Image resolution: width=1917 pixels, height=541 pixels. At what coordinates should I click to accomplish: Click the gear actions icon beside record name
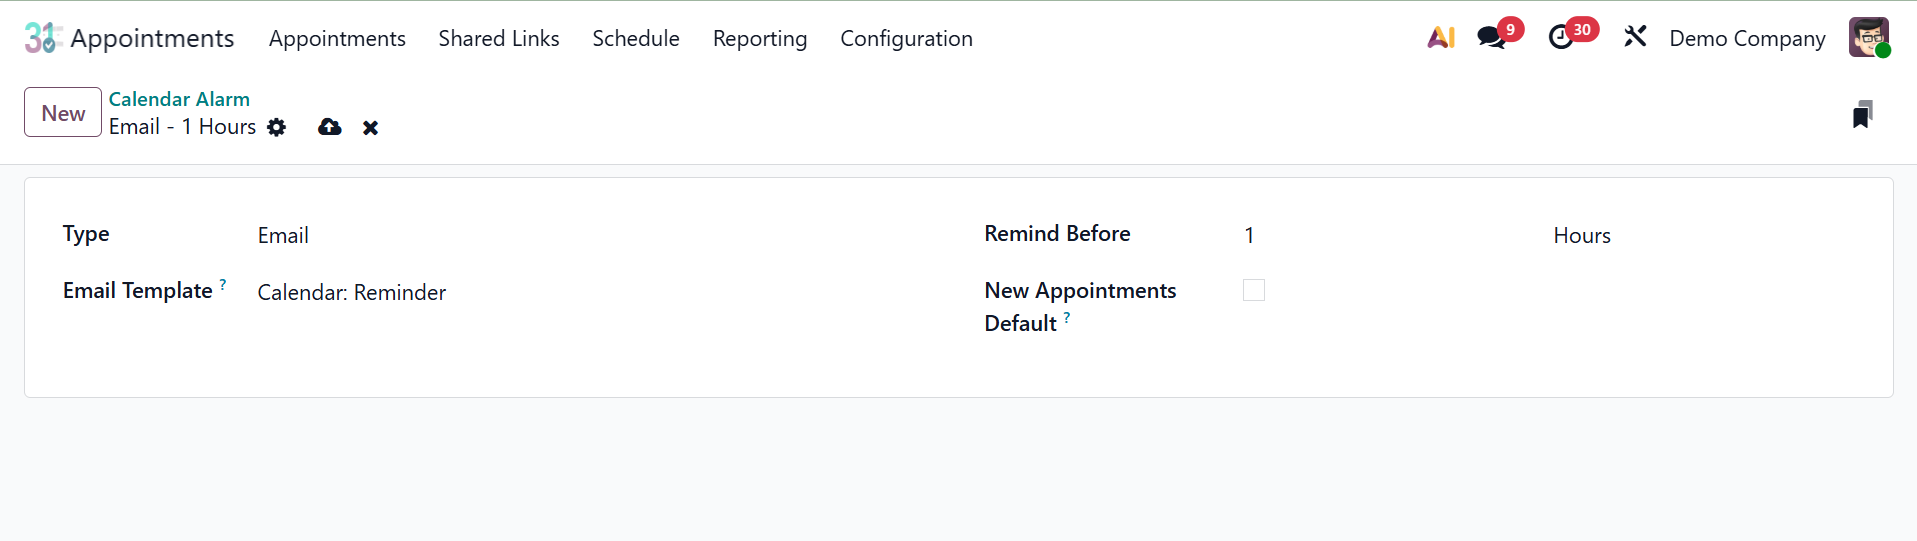[x=277, y=127]
